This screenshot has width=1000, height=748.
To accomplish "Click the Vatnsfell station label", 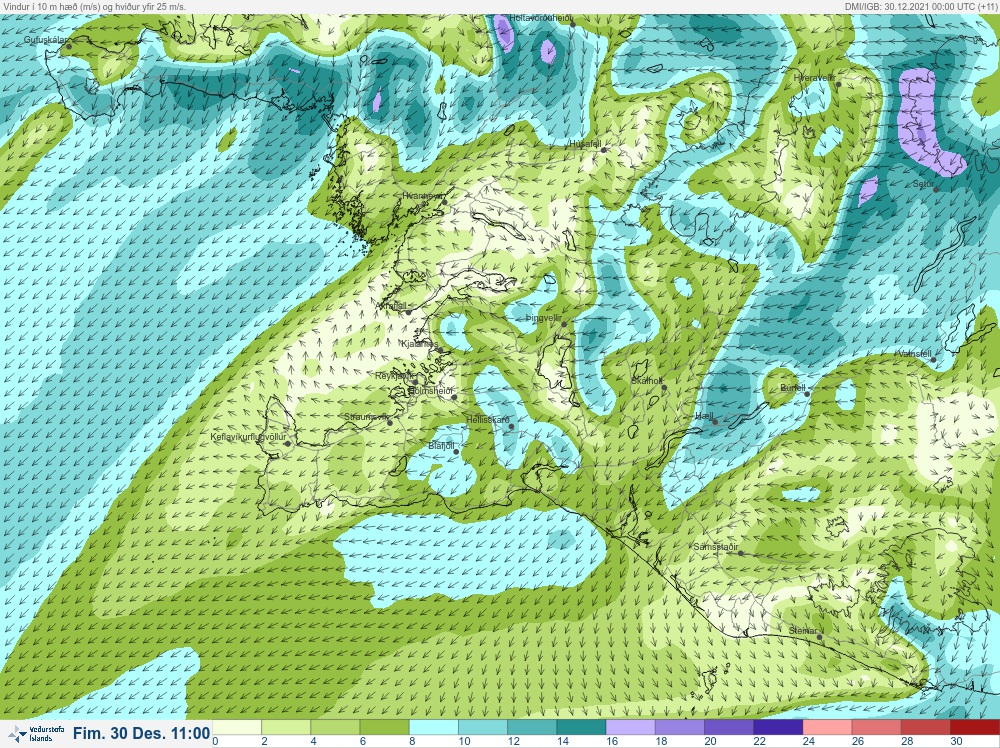I will (x=915, y=353).
